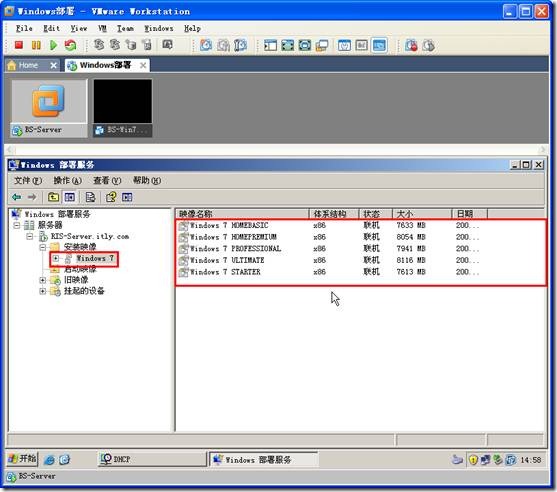Toggle the show/hide console tree icon
The image size is (557, 492).
coord(70,197)
